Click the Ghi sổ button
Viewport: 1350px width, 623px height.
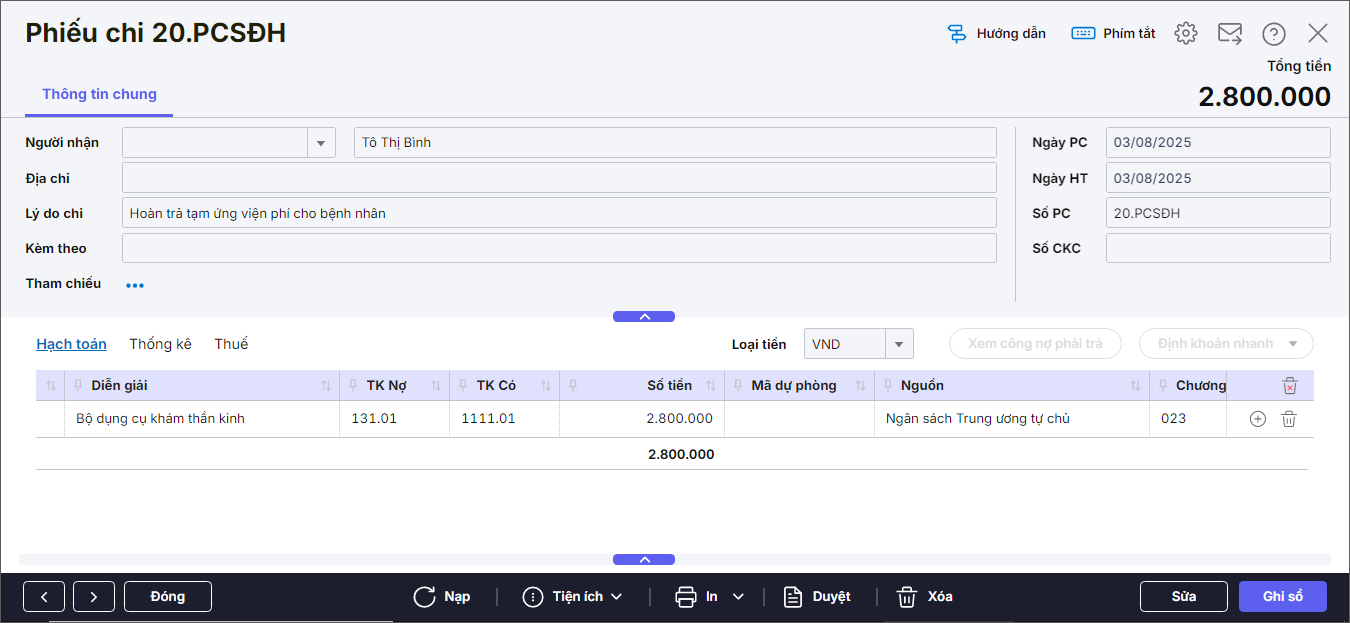click(x=1282, y=596)
